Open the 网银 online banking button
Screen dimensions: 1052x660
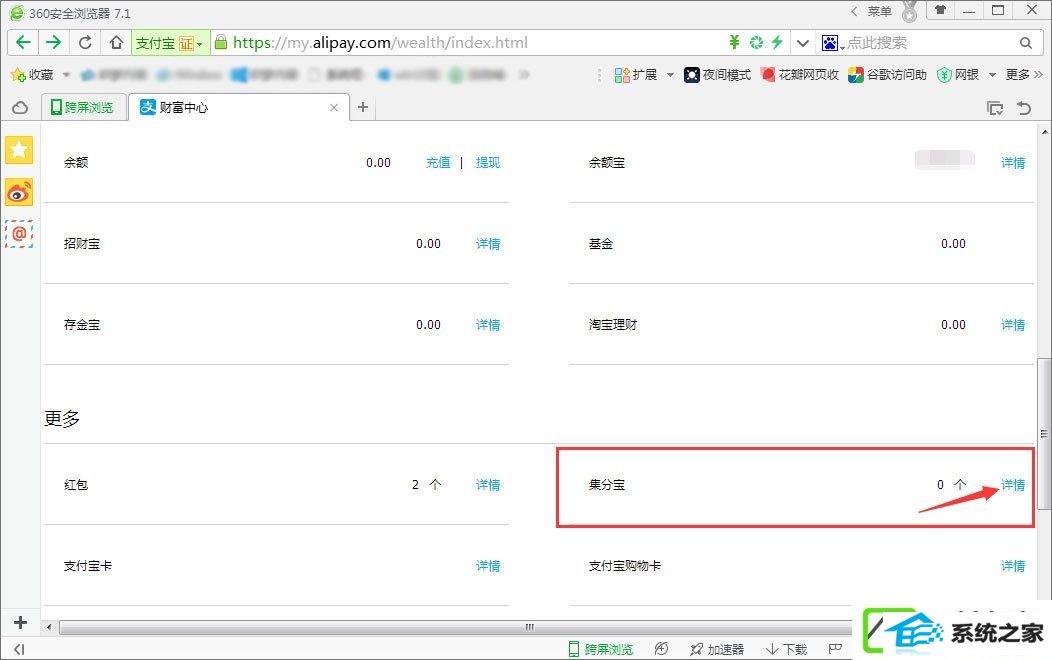point(958,74)
